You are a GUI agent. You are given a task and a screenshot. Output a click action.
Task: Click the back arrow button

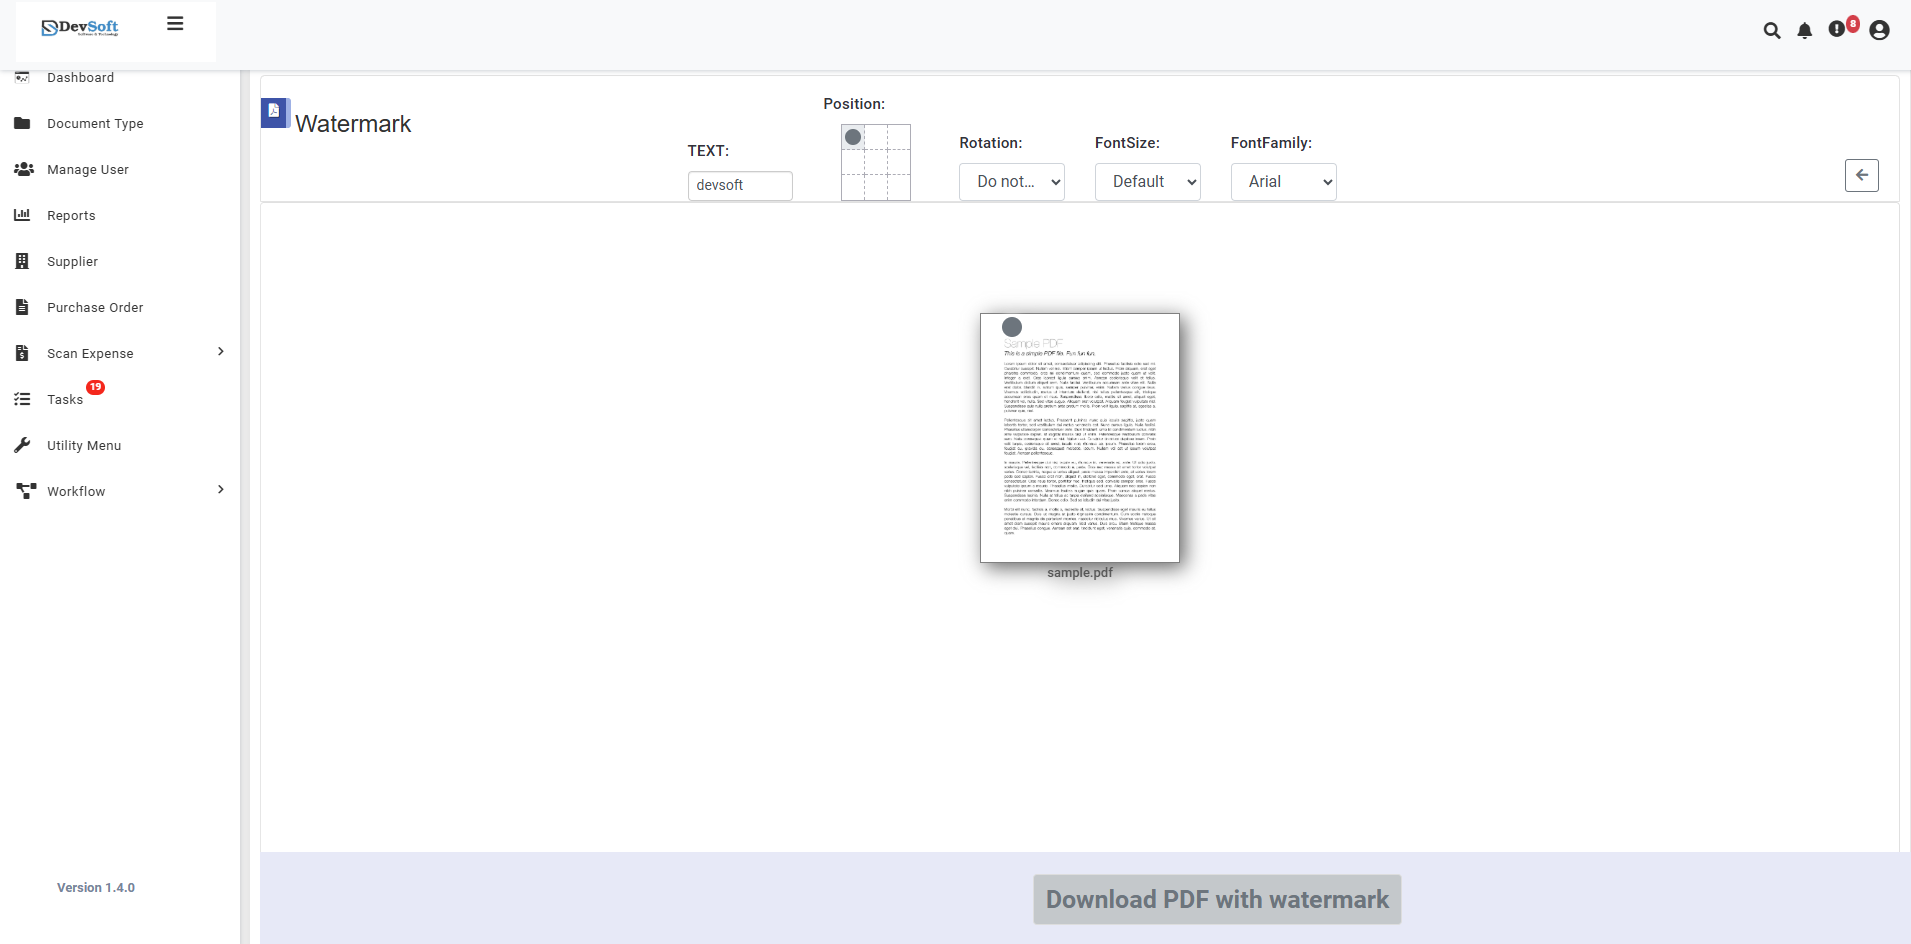point(1861,175)
